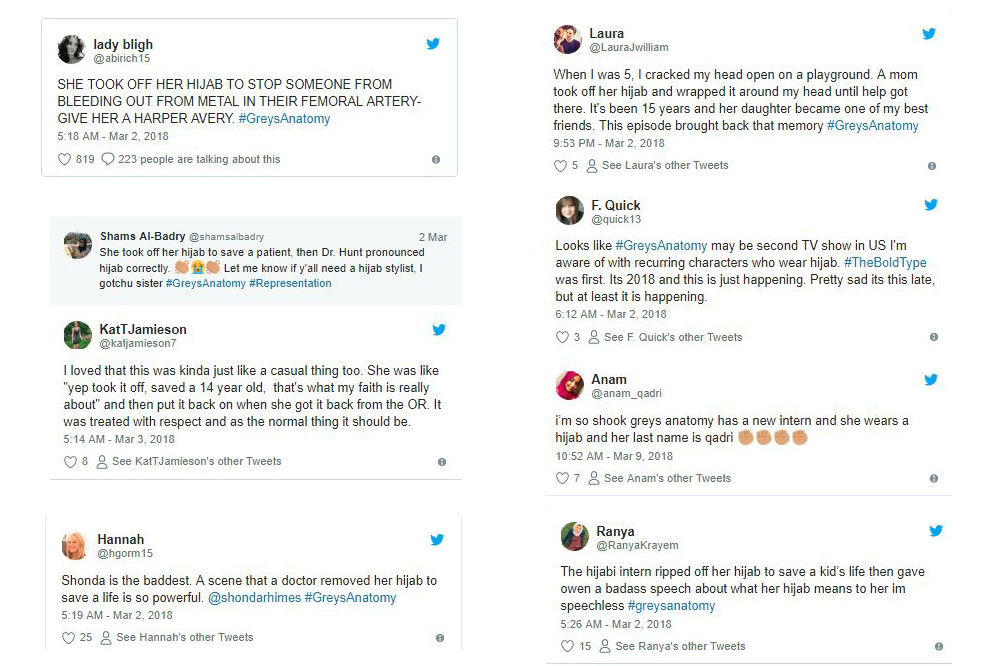Click info icon on Ranya's tweet
Viewport: 1000px width, 666px height.
[938, 647]
